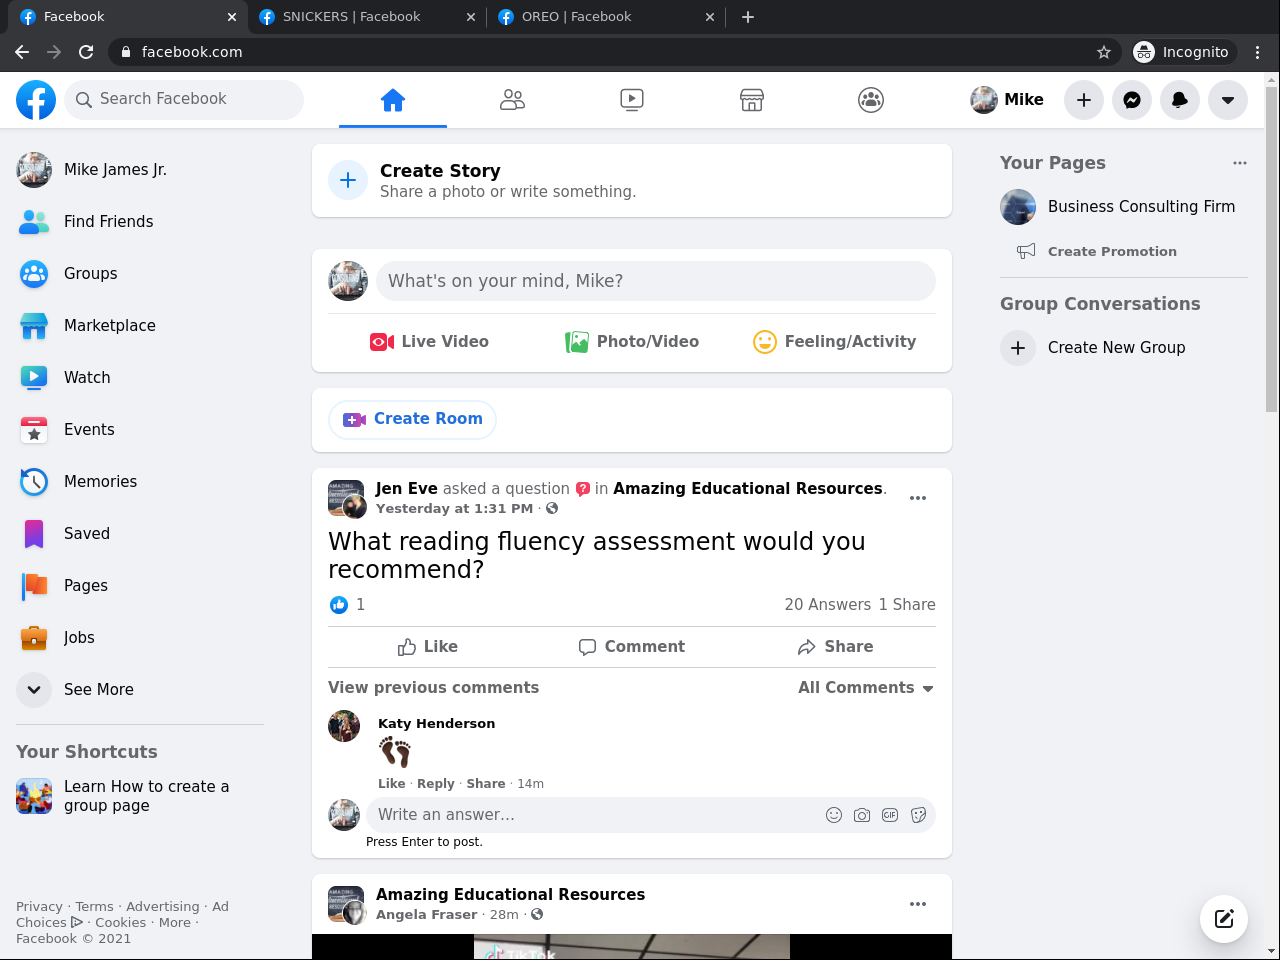Open Your Pages options menu
The height and width of the screenshot is (960, 1280).
coord(1240,163)
